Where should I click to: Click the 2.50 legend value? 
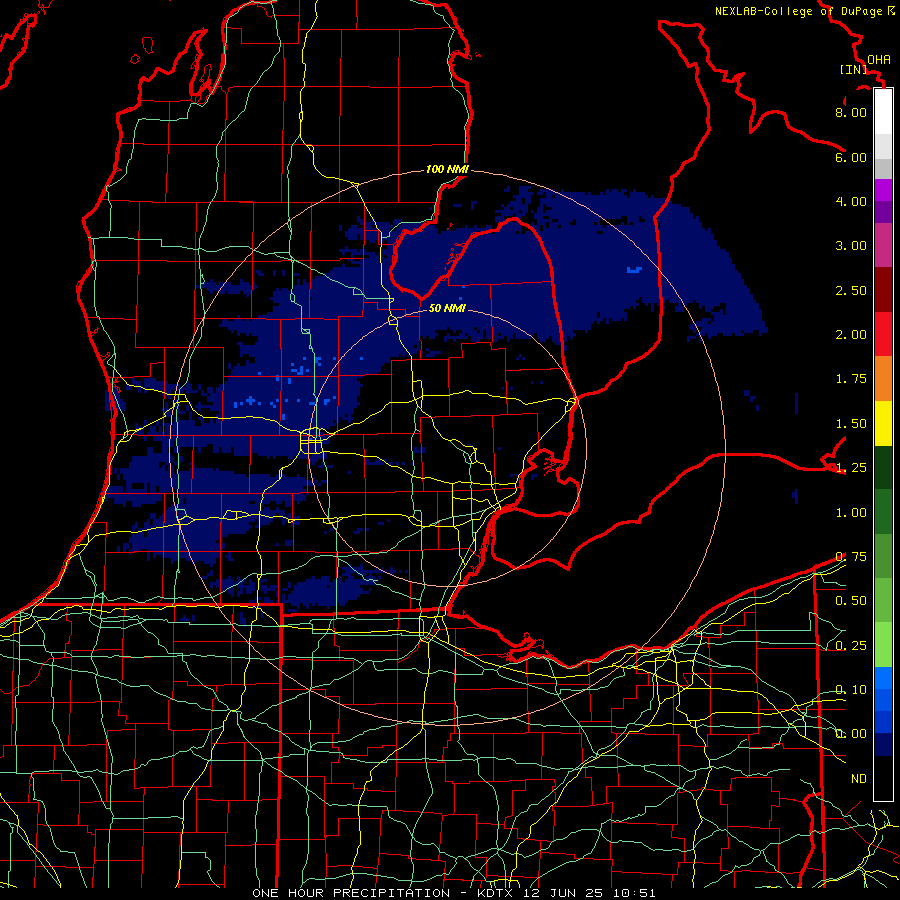(x=851, y=290)
